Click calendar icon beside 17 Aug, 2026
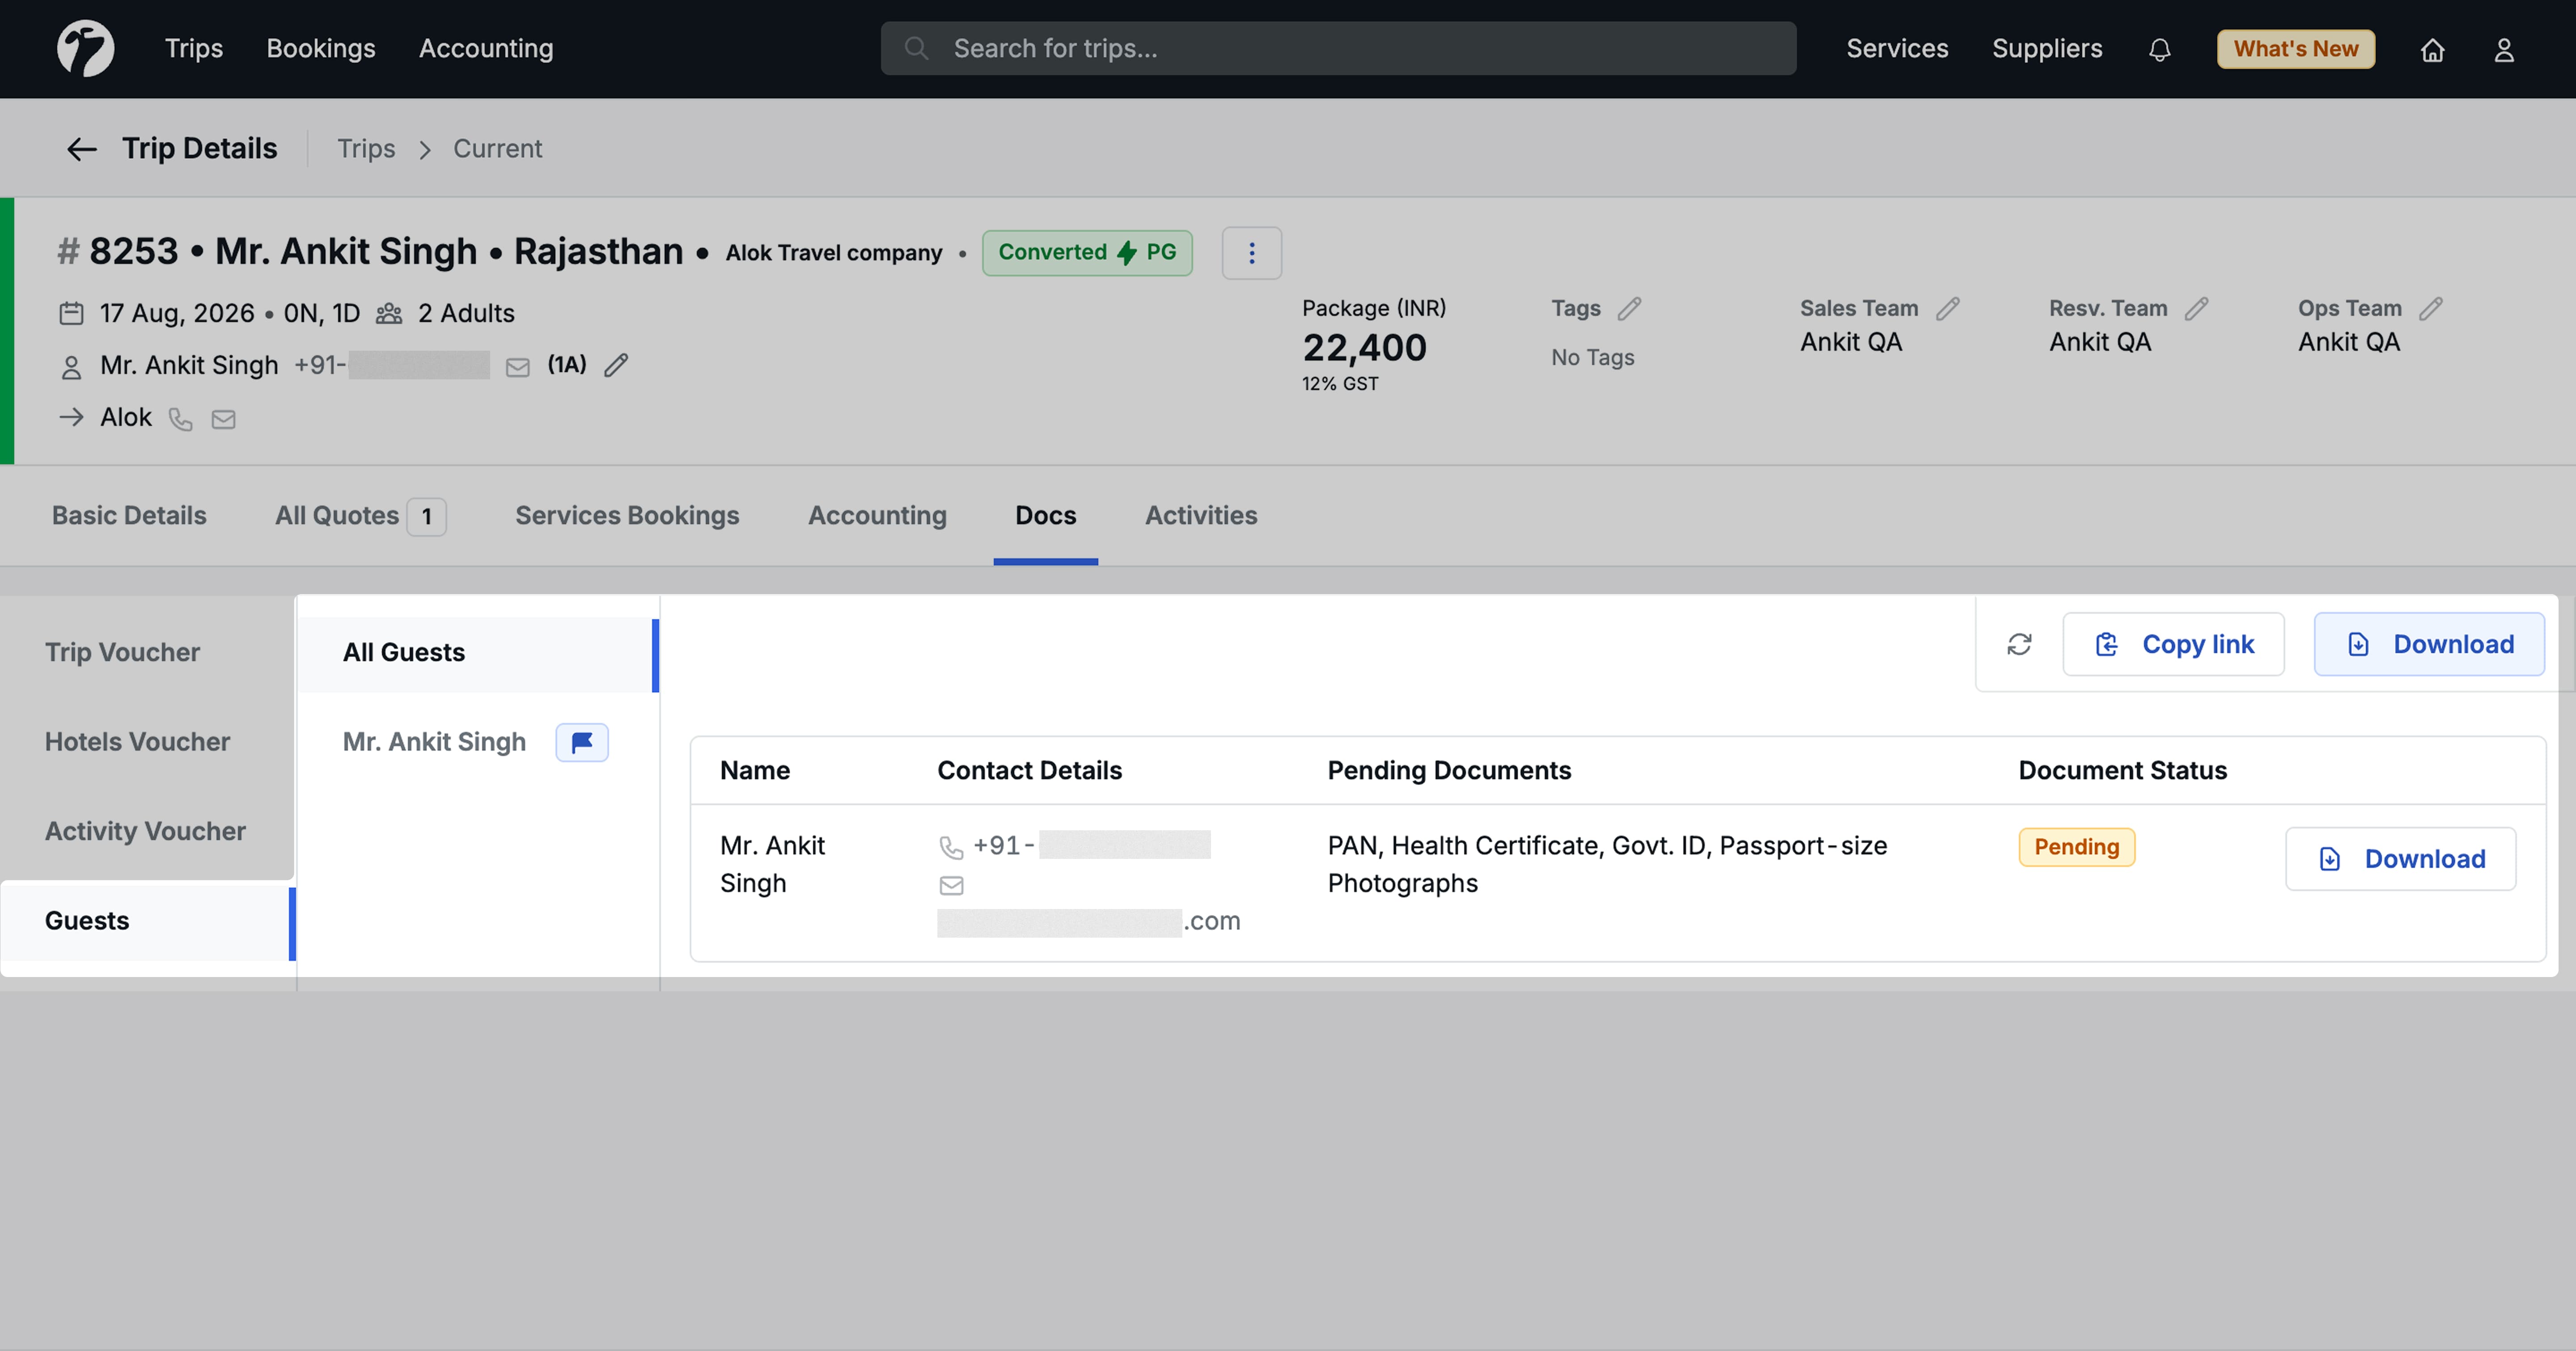 click(71, 313)
